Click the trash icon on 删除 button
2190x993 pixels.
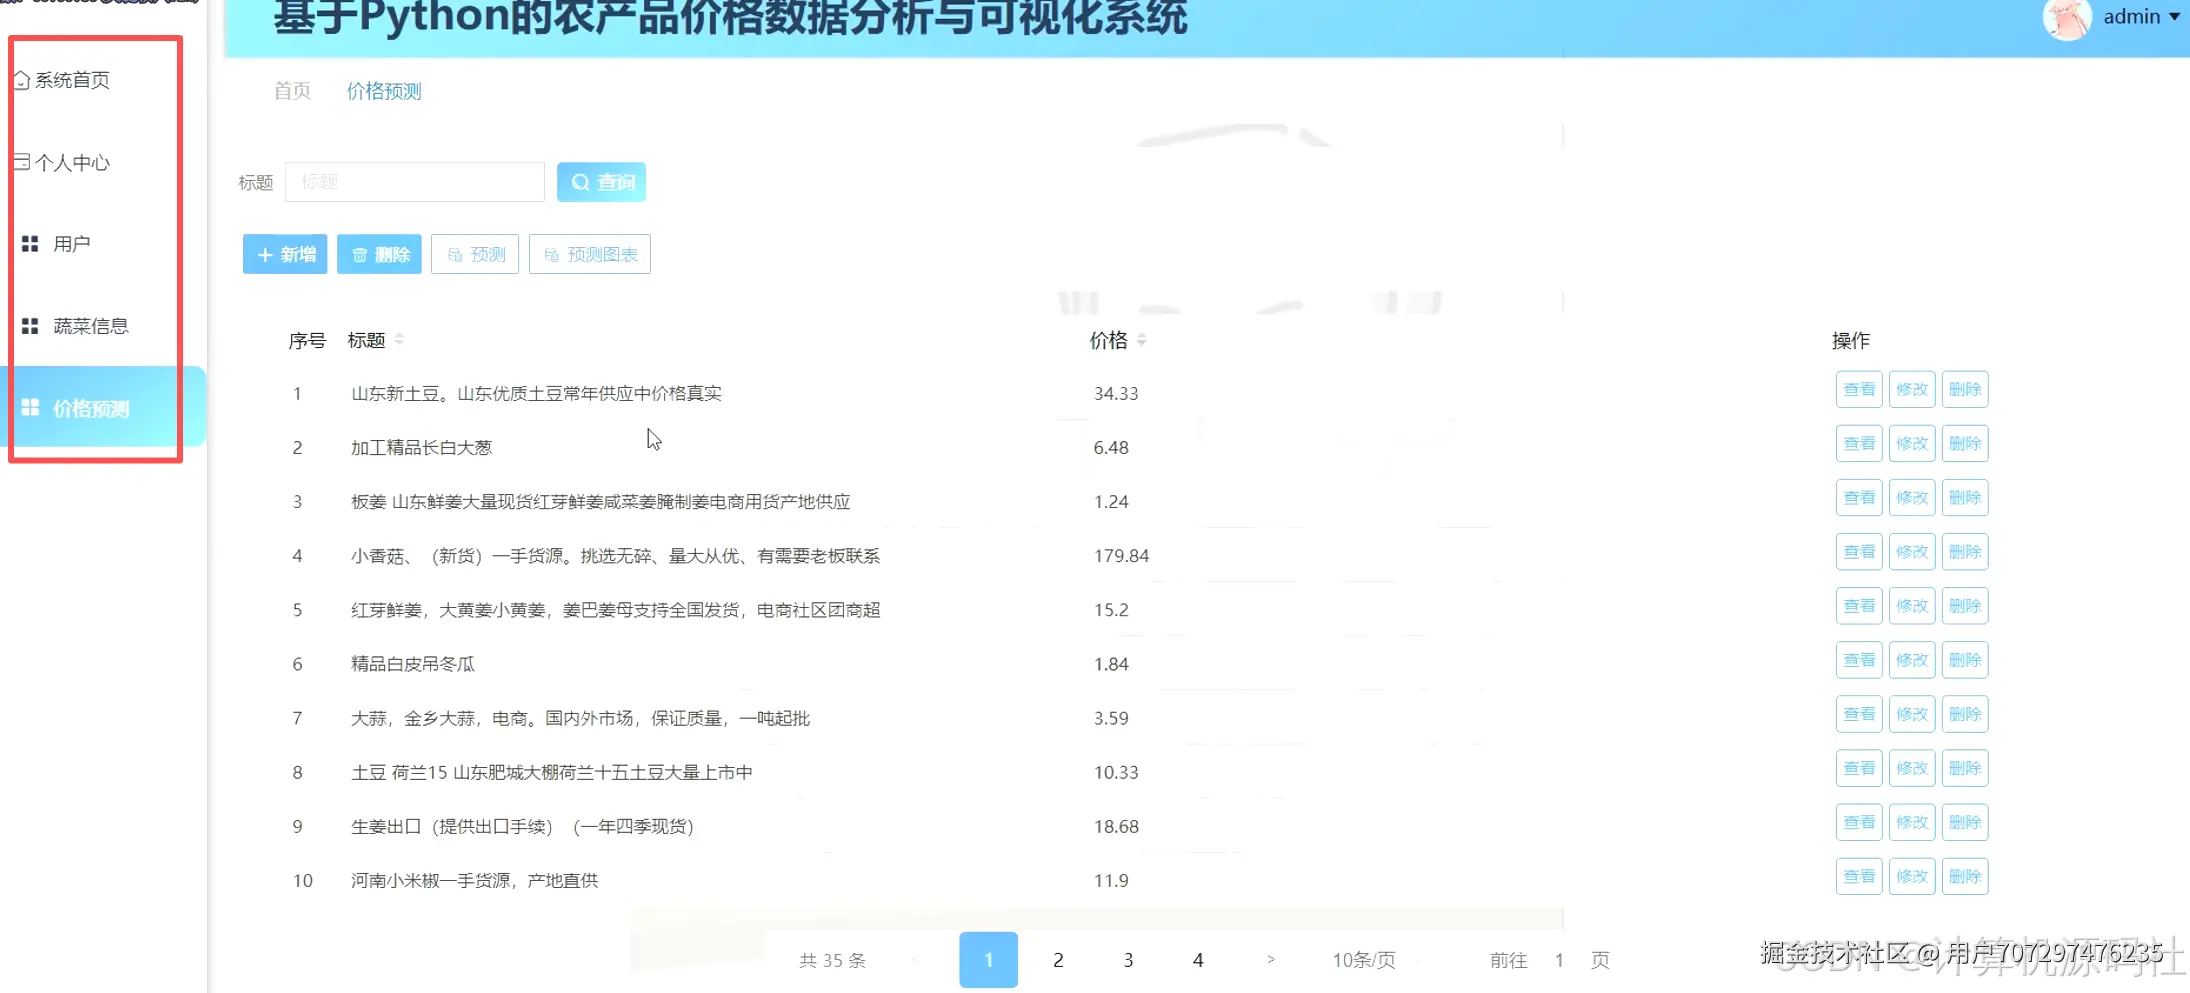point(361,254)
